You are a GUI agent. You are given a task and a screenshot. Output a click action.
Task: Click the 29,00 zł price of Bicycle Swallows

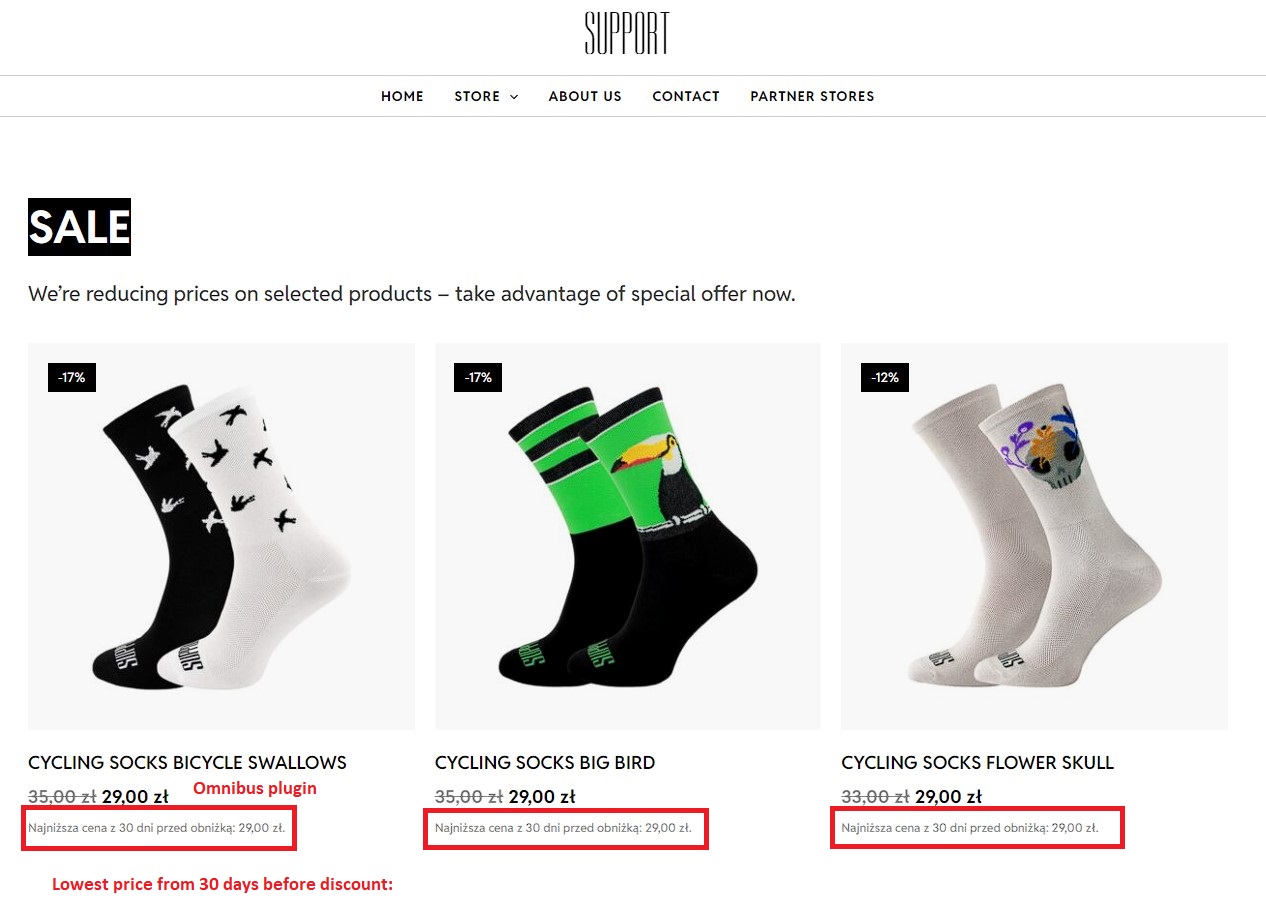[x=135, y=797]
